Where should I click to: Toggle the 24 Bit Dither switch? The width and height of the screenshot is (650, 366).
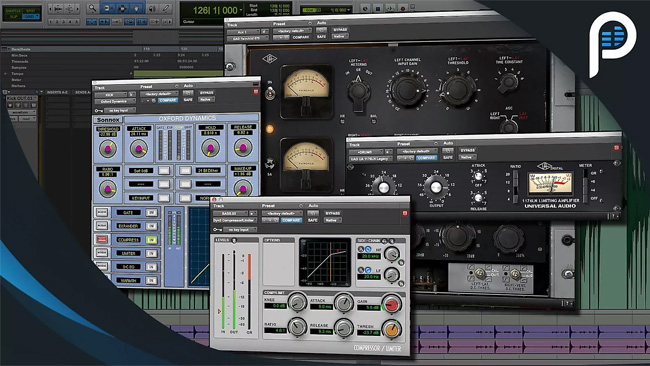[185, 170]
